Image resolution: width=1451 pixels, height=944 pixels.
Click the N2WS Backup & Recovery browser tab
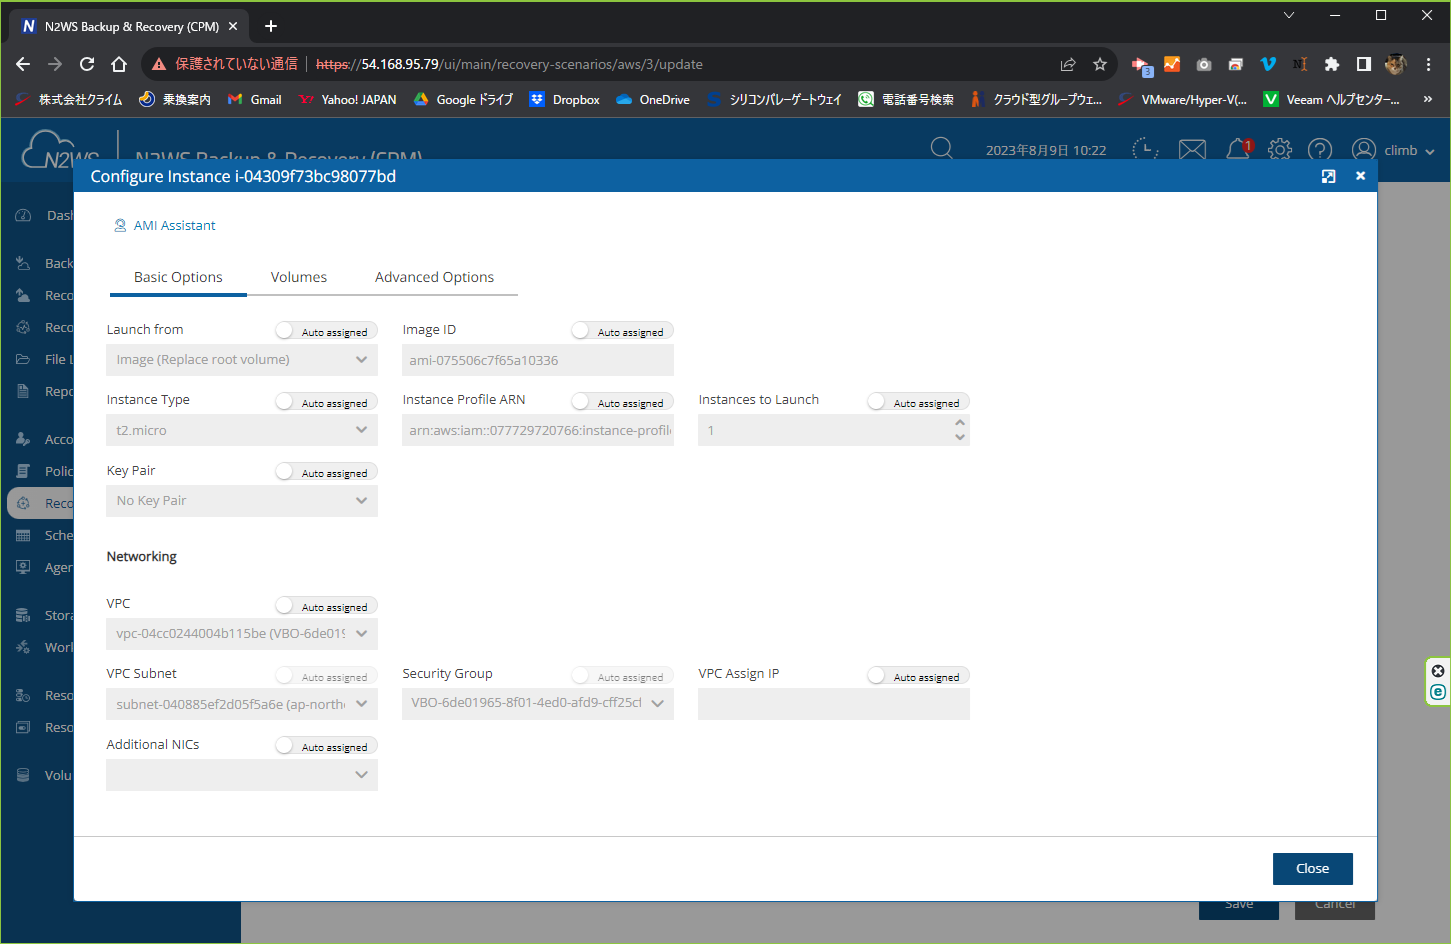click(x=130, y=26)
